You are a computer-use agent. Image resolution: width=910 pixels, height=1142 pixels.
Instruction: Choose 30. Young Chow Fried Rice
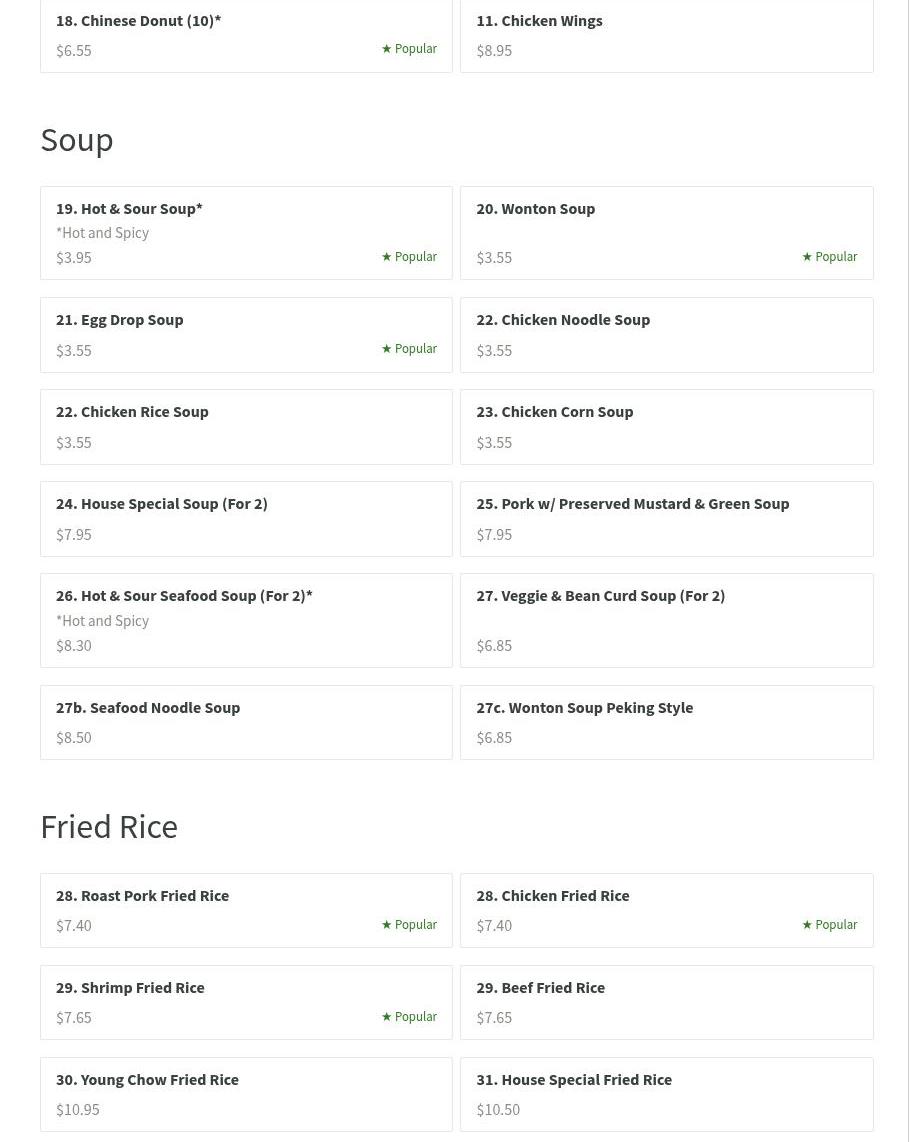pos(246,1094)
